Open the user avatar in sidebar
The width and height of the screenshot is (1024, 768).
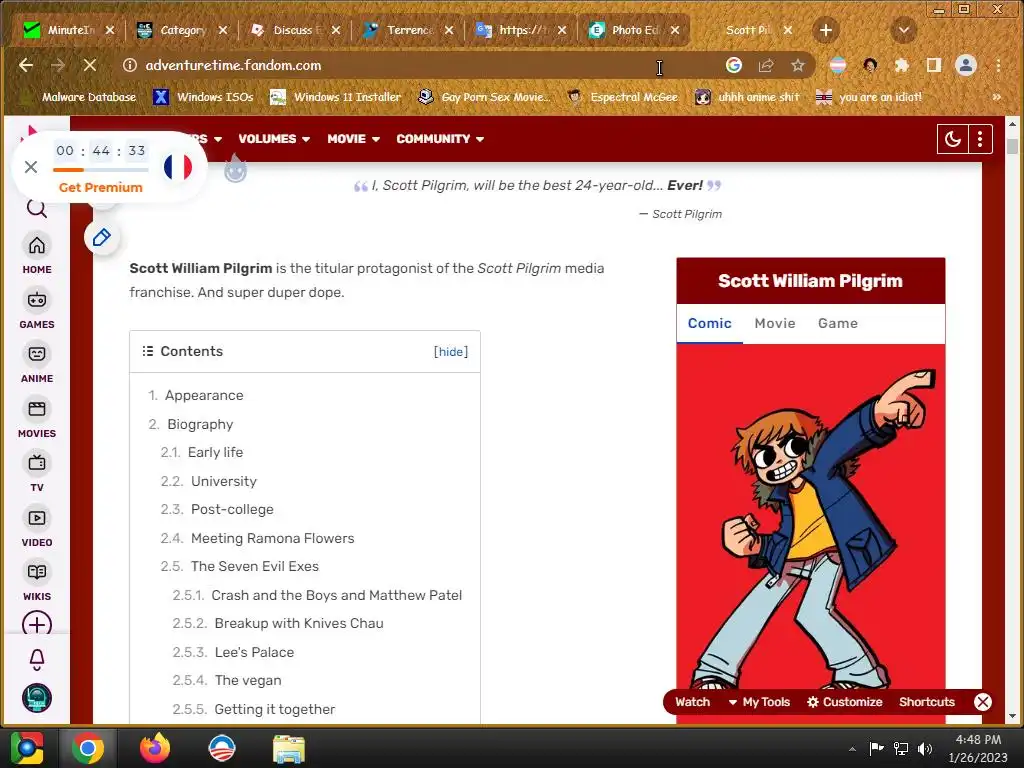pos(37,698)
